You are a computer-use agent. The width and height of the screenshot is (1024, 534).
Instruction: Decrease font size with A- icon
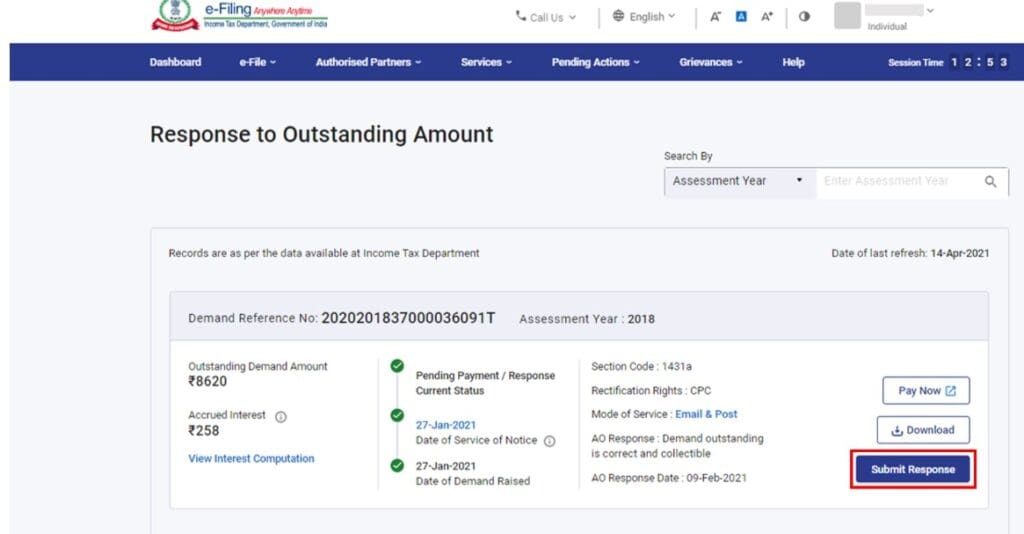click(715, 17)
